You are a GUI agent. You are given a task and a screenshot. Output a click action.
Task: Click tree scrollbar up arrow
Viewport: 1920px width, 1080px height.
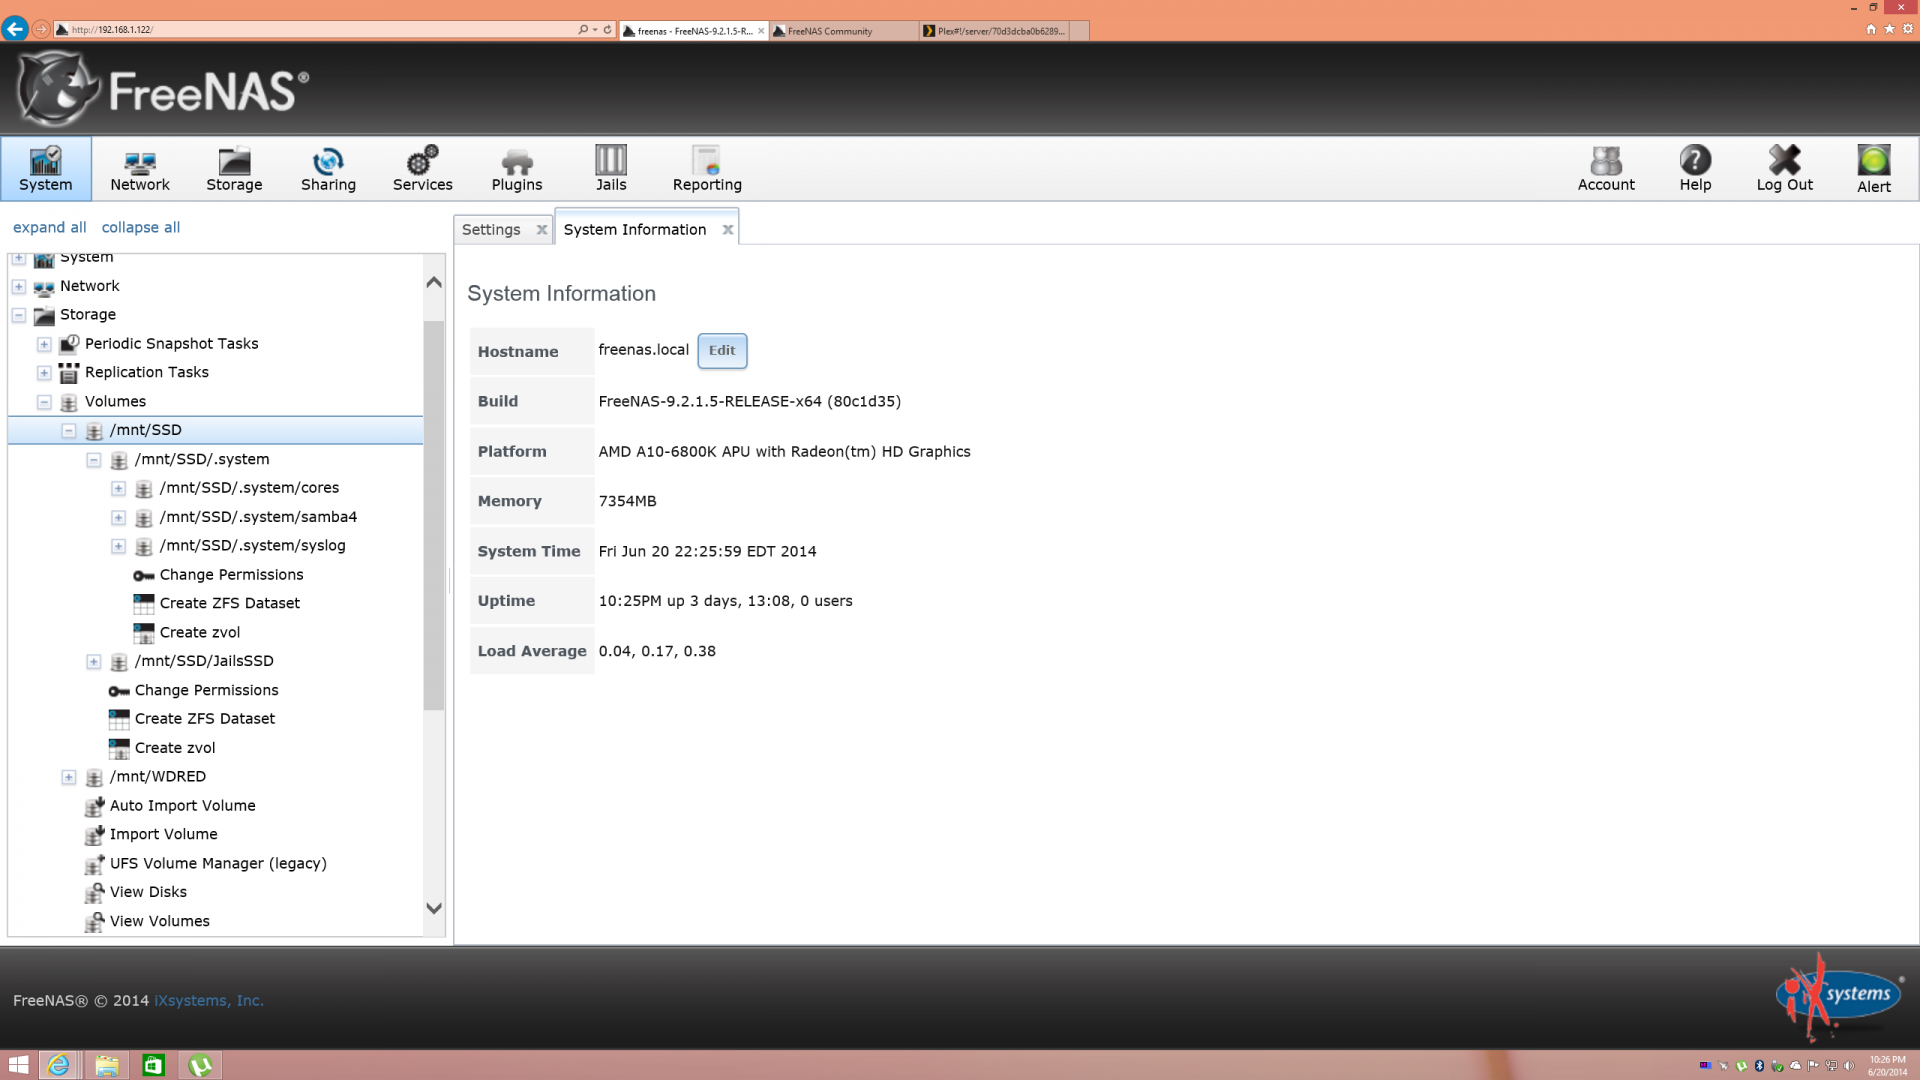pos(433,282)
